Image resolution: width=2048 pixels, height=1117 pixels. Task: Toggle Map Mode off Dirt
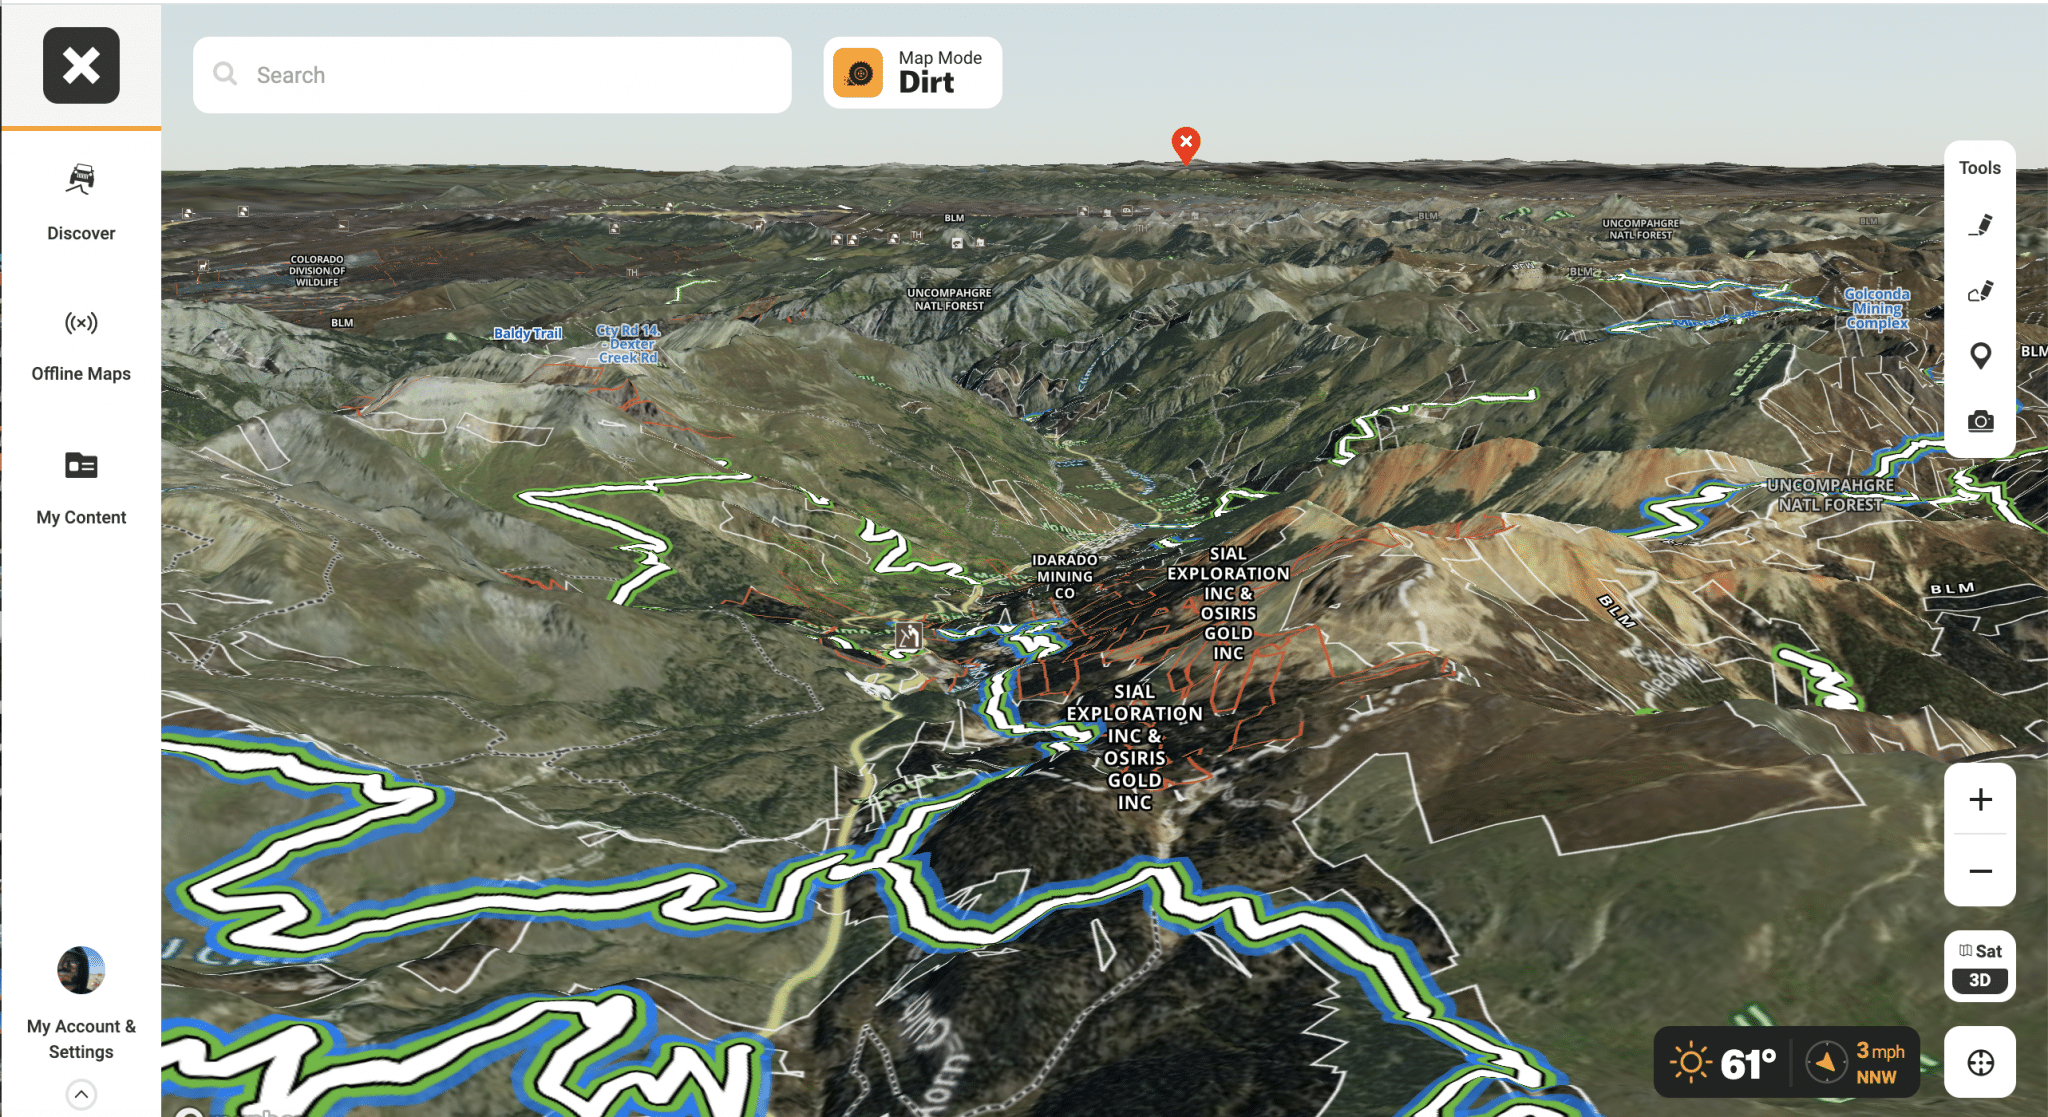911,72
